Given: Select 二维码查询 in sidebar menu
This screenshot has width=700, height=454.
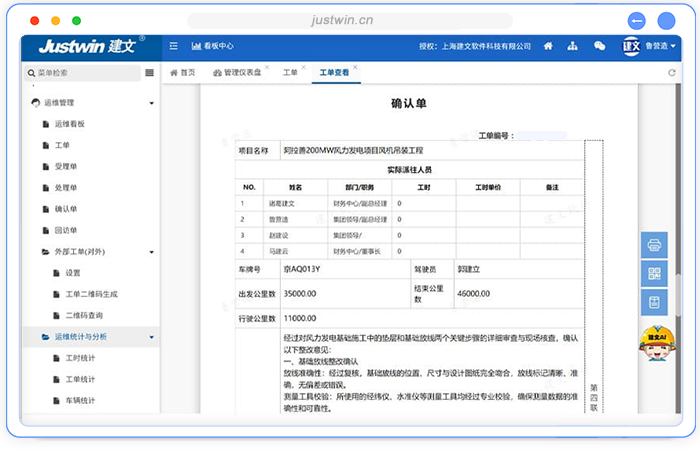Looking at the screenshot, I should pyautogui.click(x=84, y=315).
